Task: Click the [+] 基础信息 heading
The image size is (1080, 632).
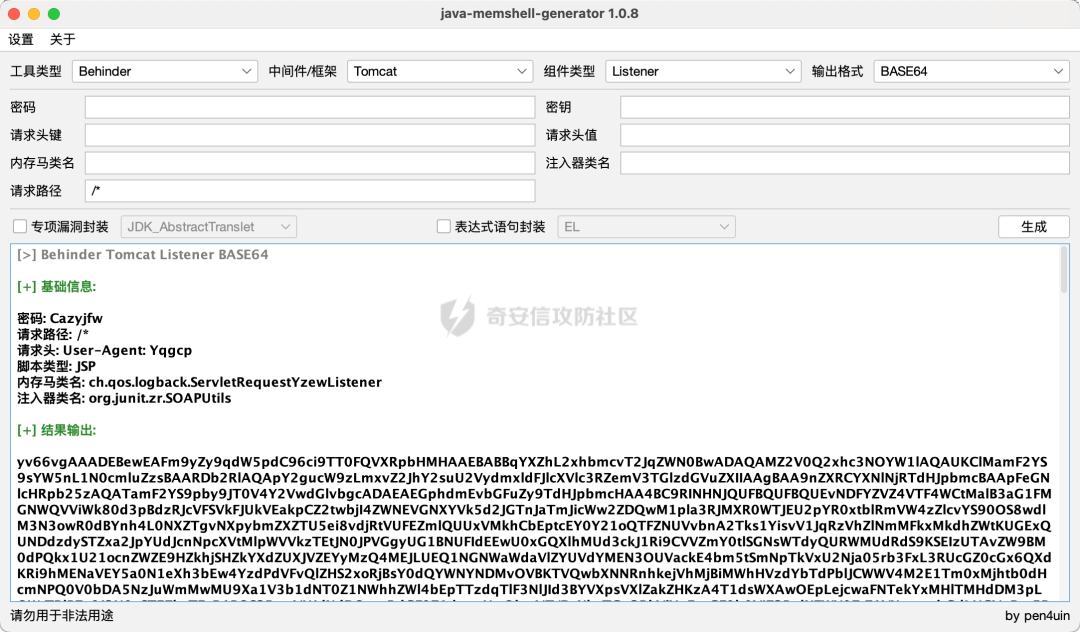Action: [x=56, y=286]
